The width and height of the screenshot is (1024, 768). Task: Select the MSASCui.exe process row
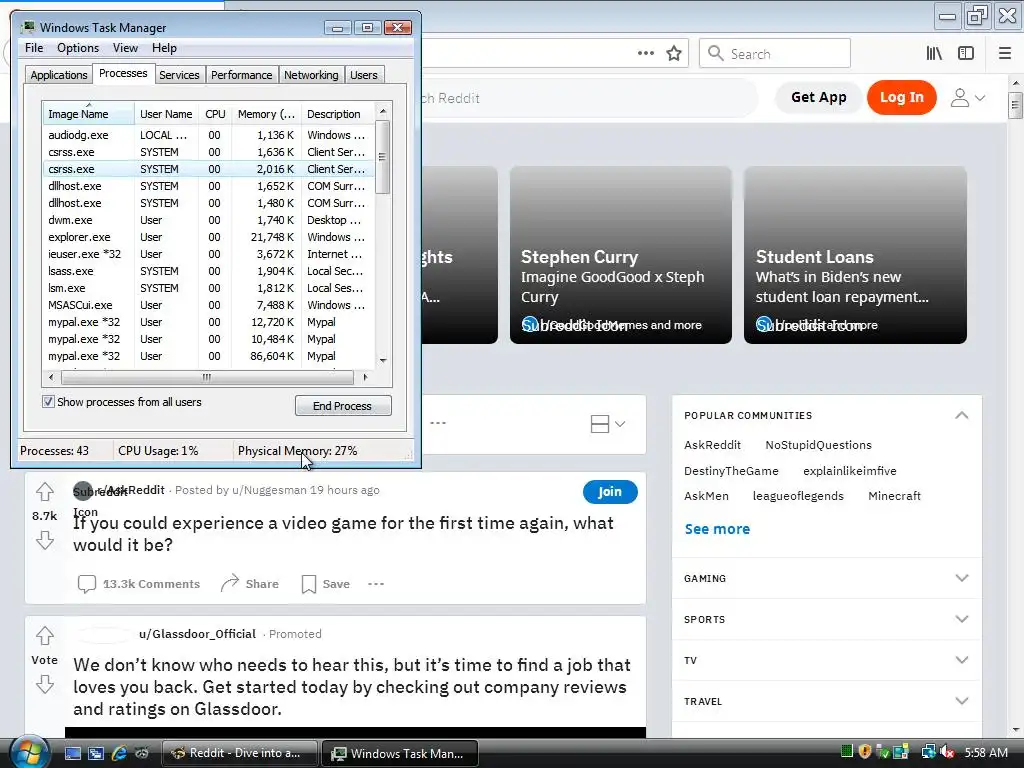point(208,305)
